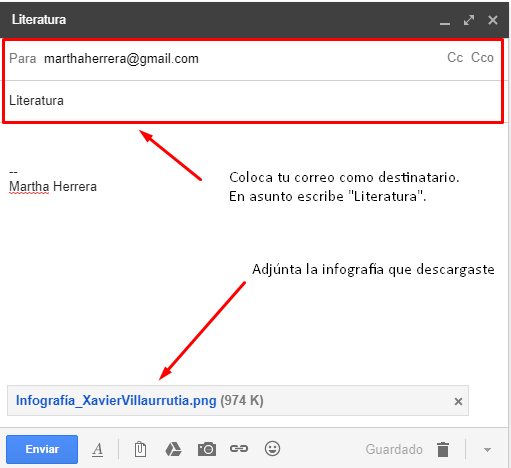Open the emoji smiley picker
The image size is (511, 468).
tap(272, 448)
